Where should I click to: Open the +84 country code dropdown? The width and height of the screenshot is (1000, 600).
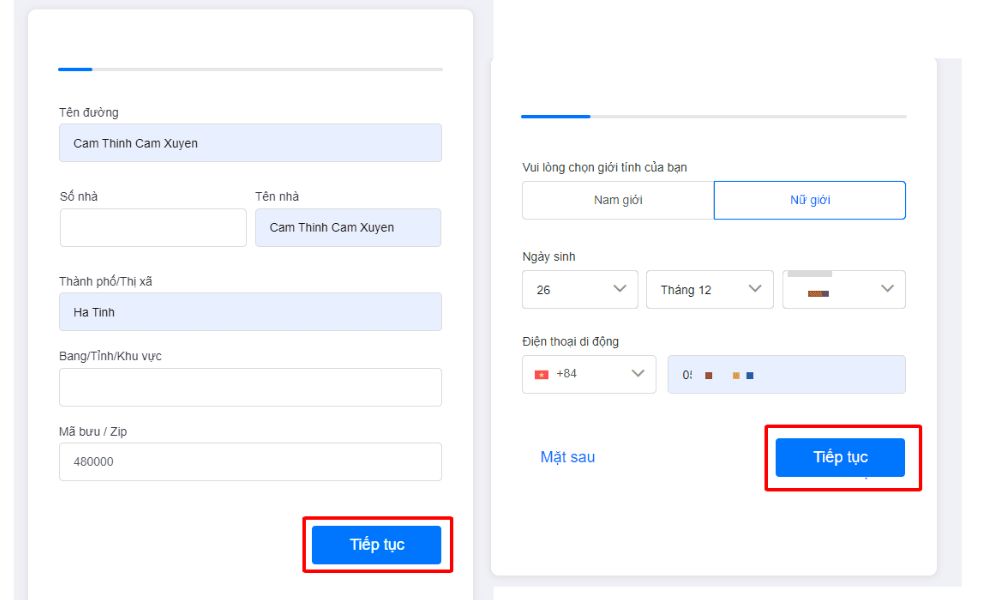(x=589, y=374)
